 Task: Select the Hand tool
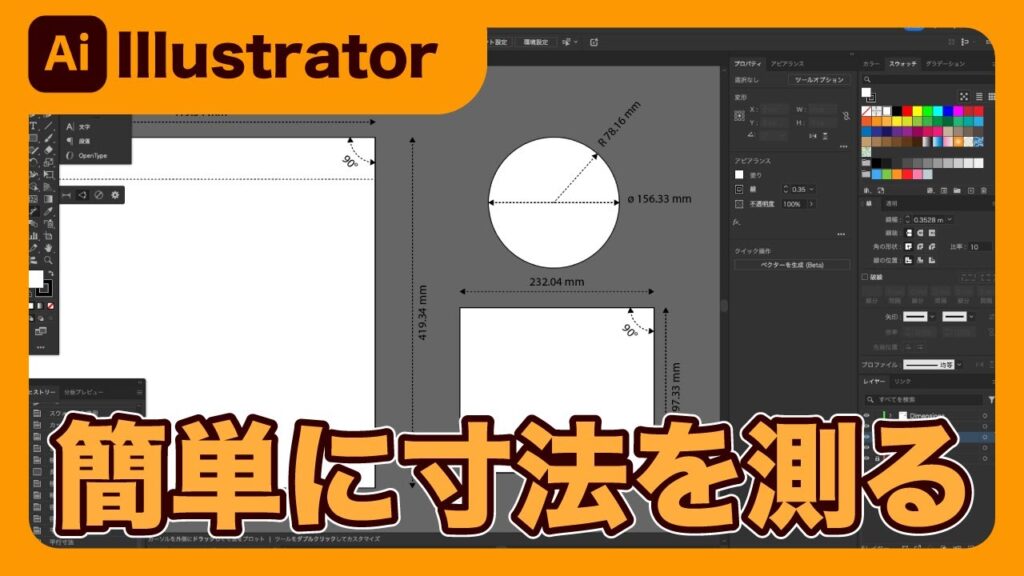tap(48, 248)
